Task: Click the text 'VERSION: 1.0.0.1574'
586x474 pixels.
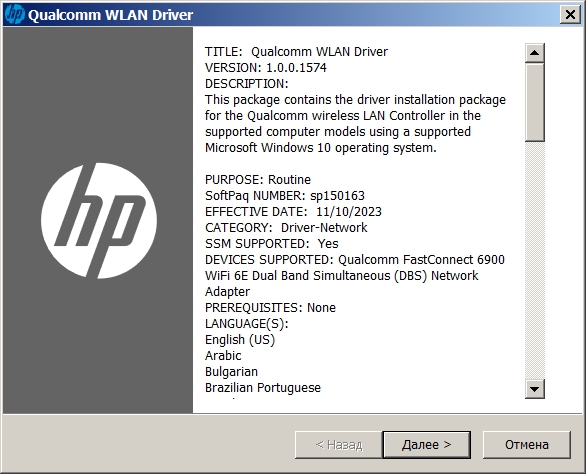Action: pos(266,68)
